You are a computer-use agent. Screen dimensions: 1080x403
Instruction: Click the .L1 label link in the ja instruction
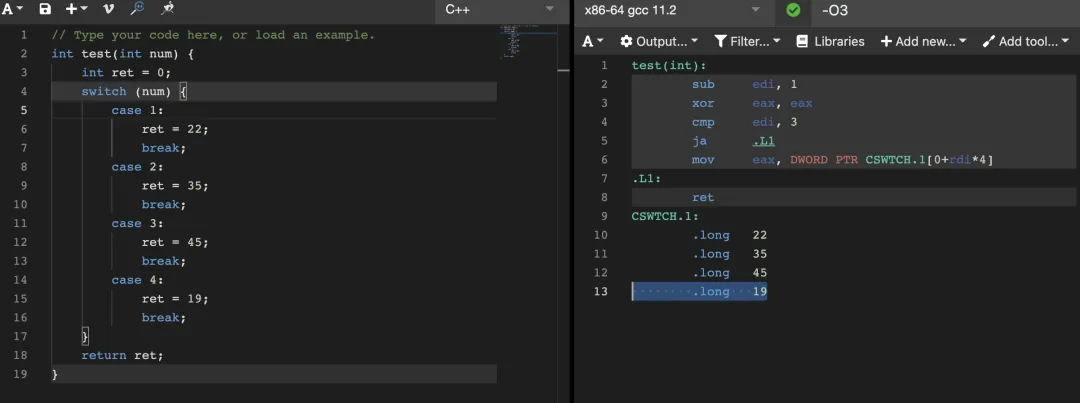coord(763,141)
